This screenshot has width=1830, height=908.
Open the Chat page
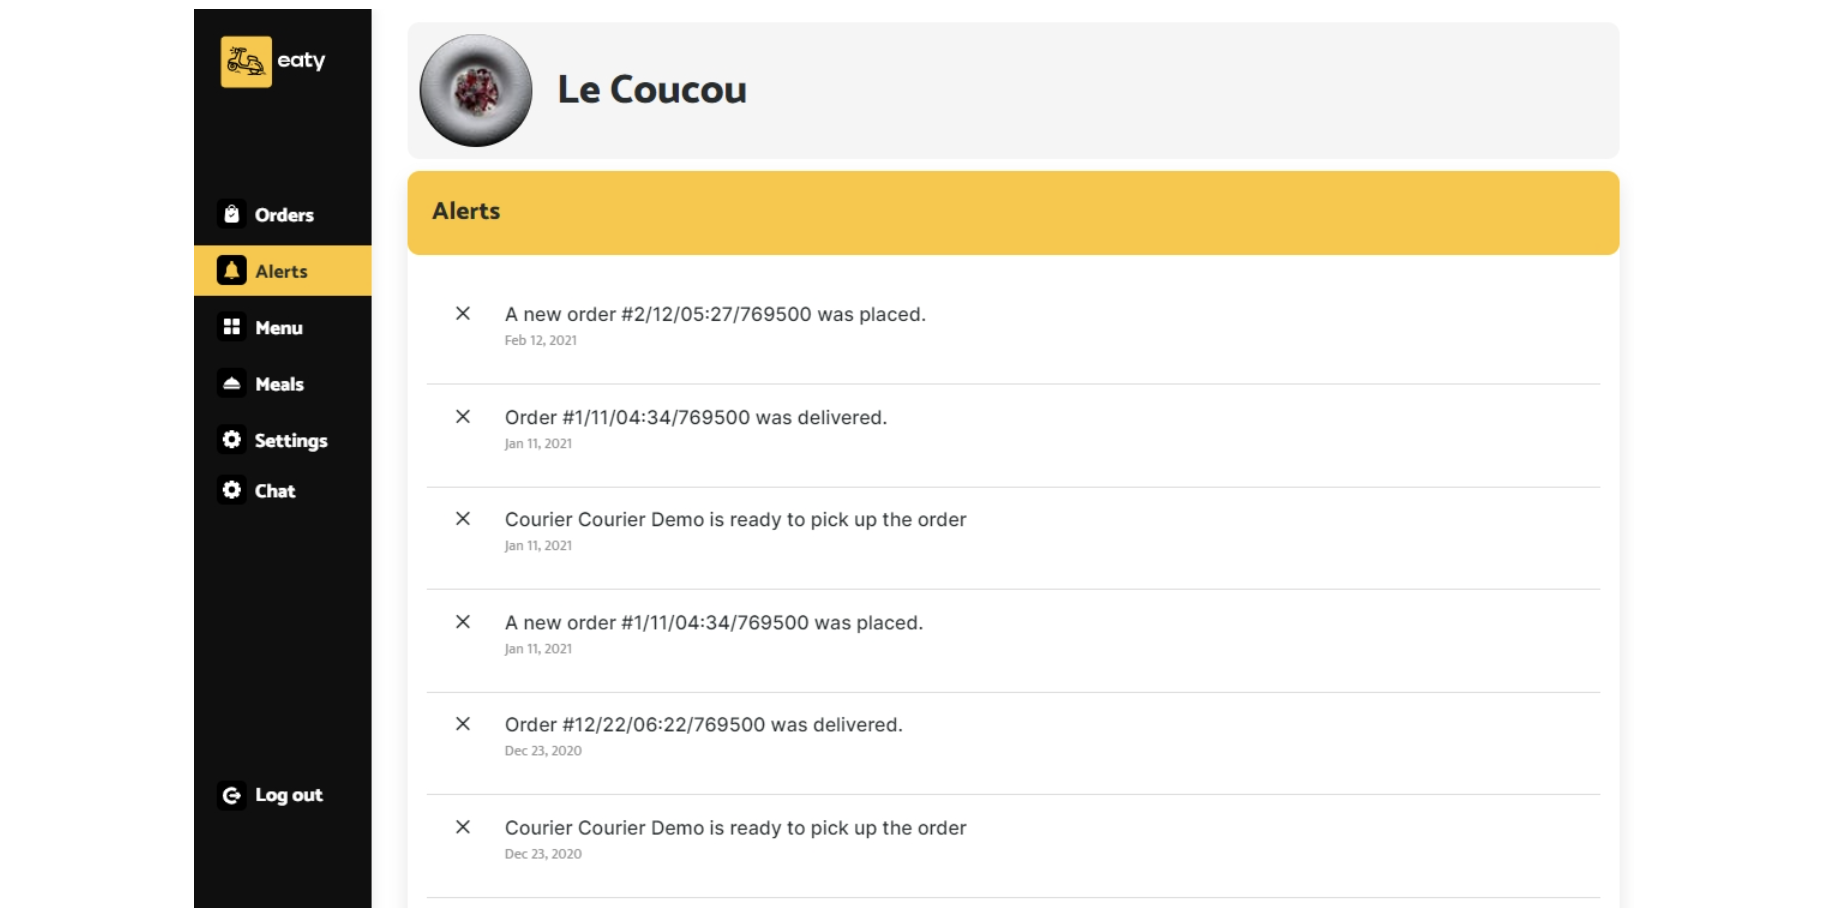tap(275, 491)
